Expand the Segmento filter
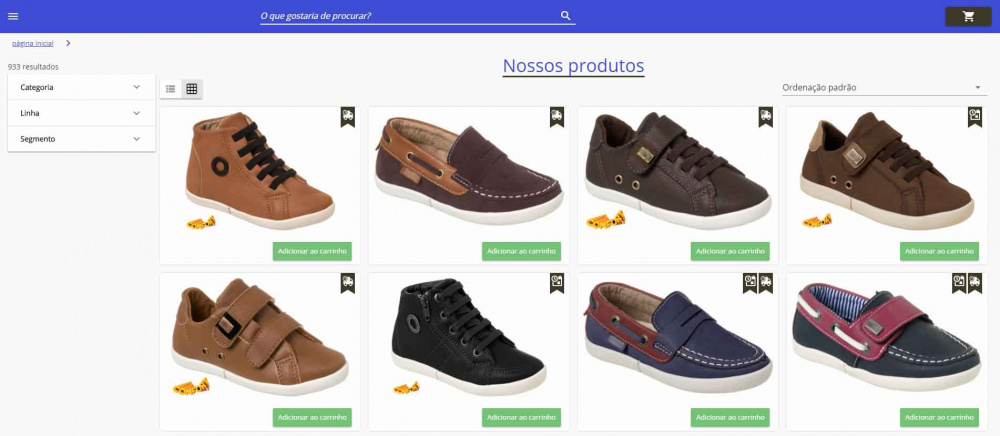Screen dimensions: 1000x436 click(x=81, y=139)
